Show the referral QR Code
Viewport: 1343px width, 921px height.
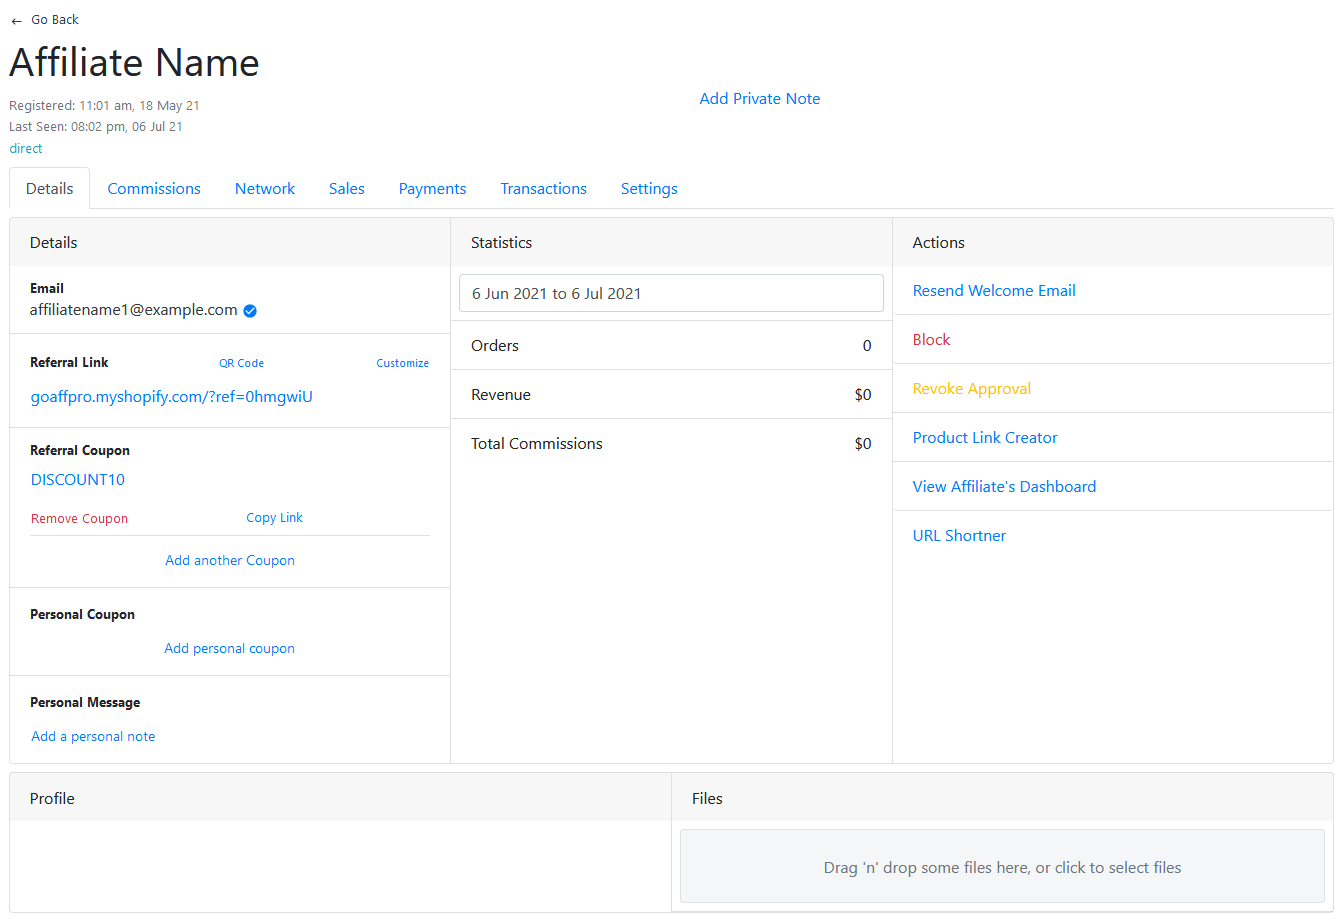[241, 363]
